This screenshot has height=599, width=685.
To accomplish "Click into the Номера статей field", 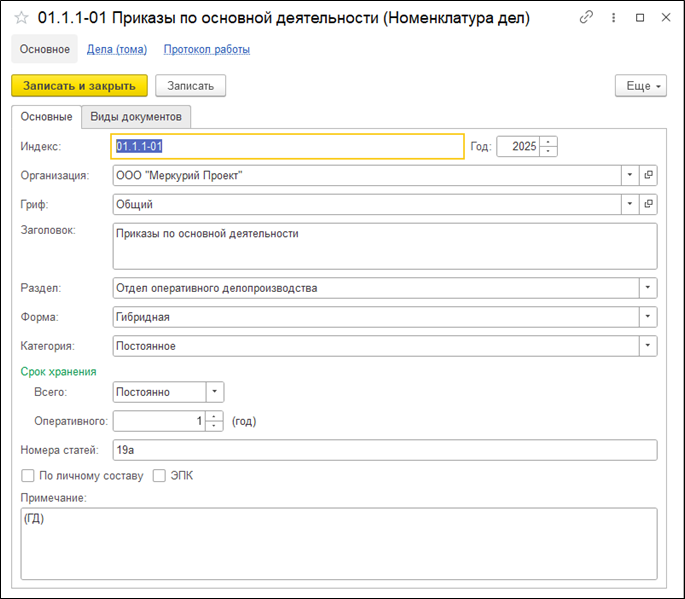I will 384,450.
